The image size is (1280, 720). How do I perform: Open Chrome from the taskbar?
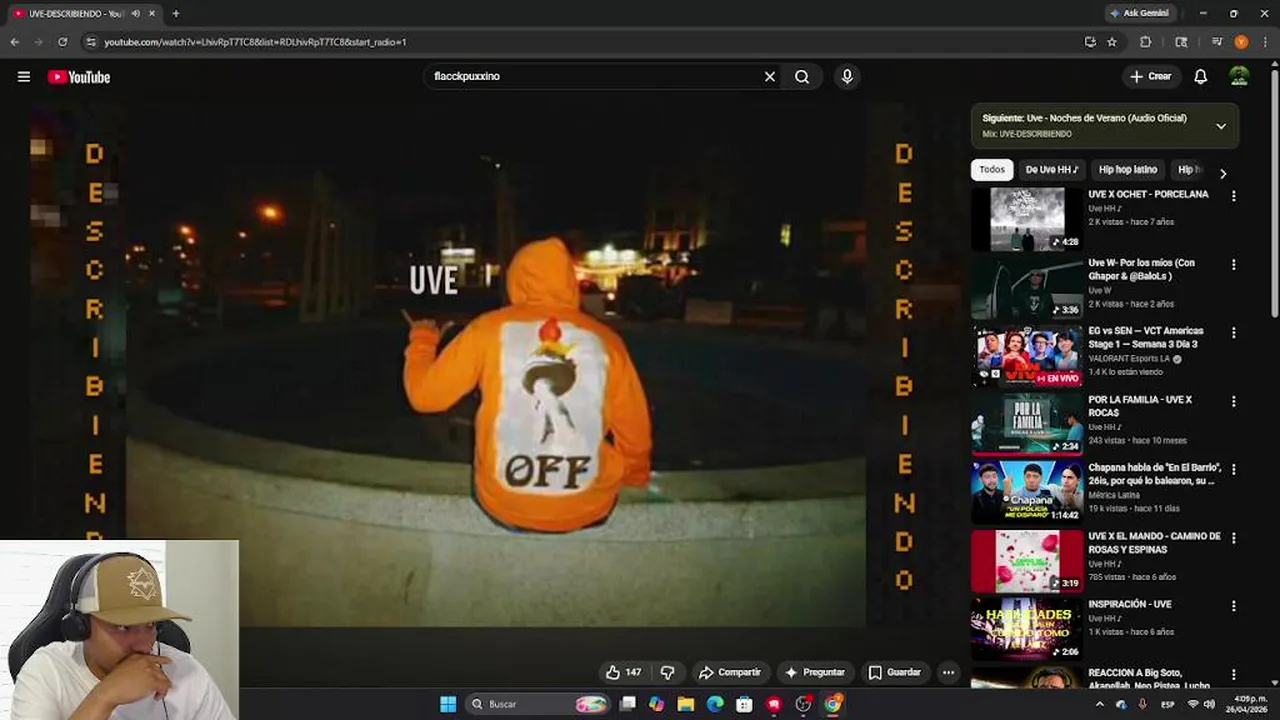[832, 704]
